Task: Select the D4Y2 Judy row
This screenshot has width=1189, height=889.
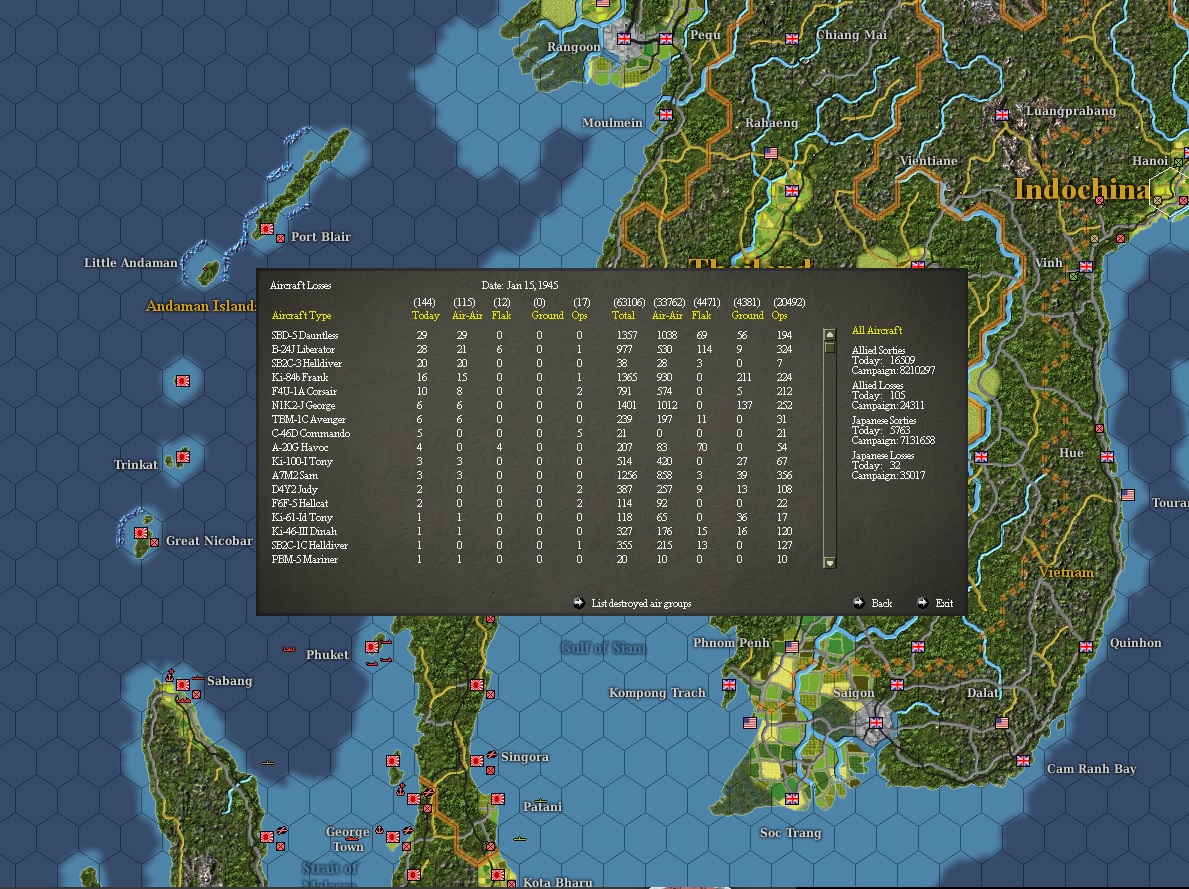Action: tap(532, 489)
